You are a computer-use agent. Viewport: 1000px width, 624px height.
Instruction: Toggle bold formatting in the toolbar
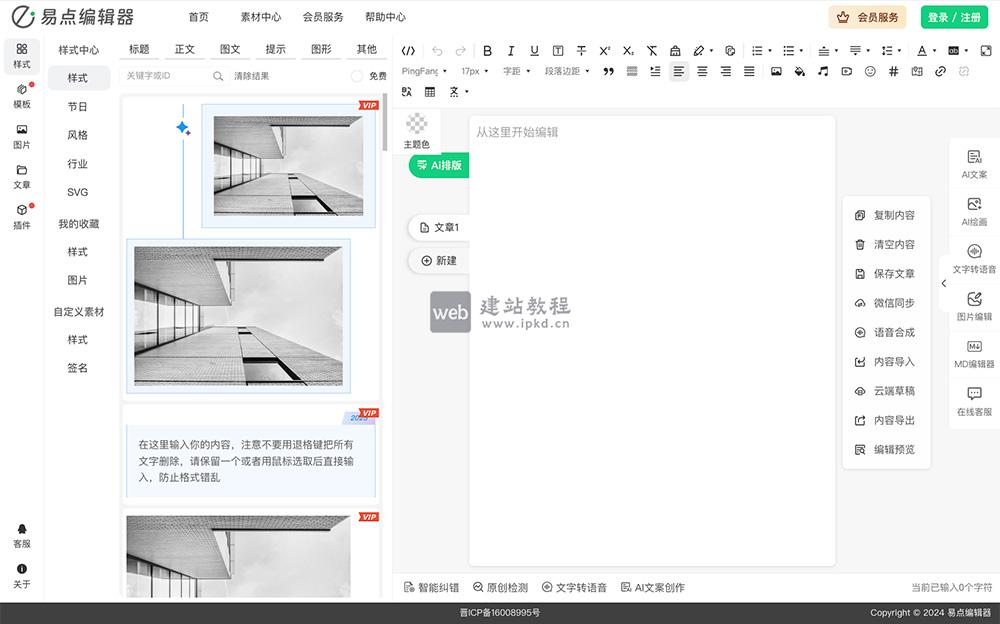tap(487, 50)
